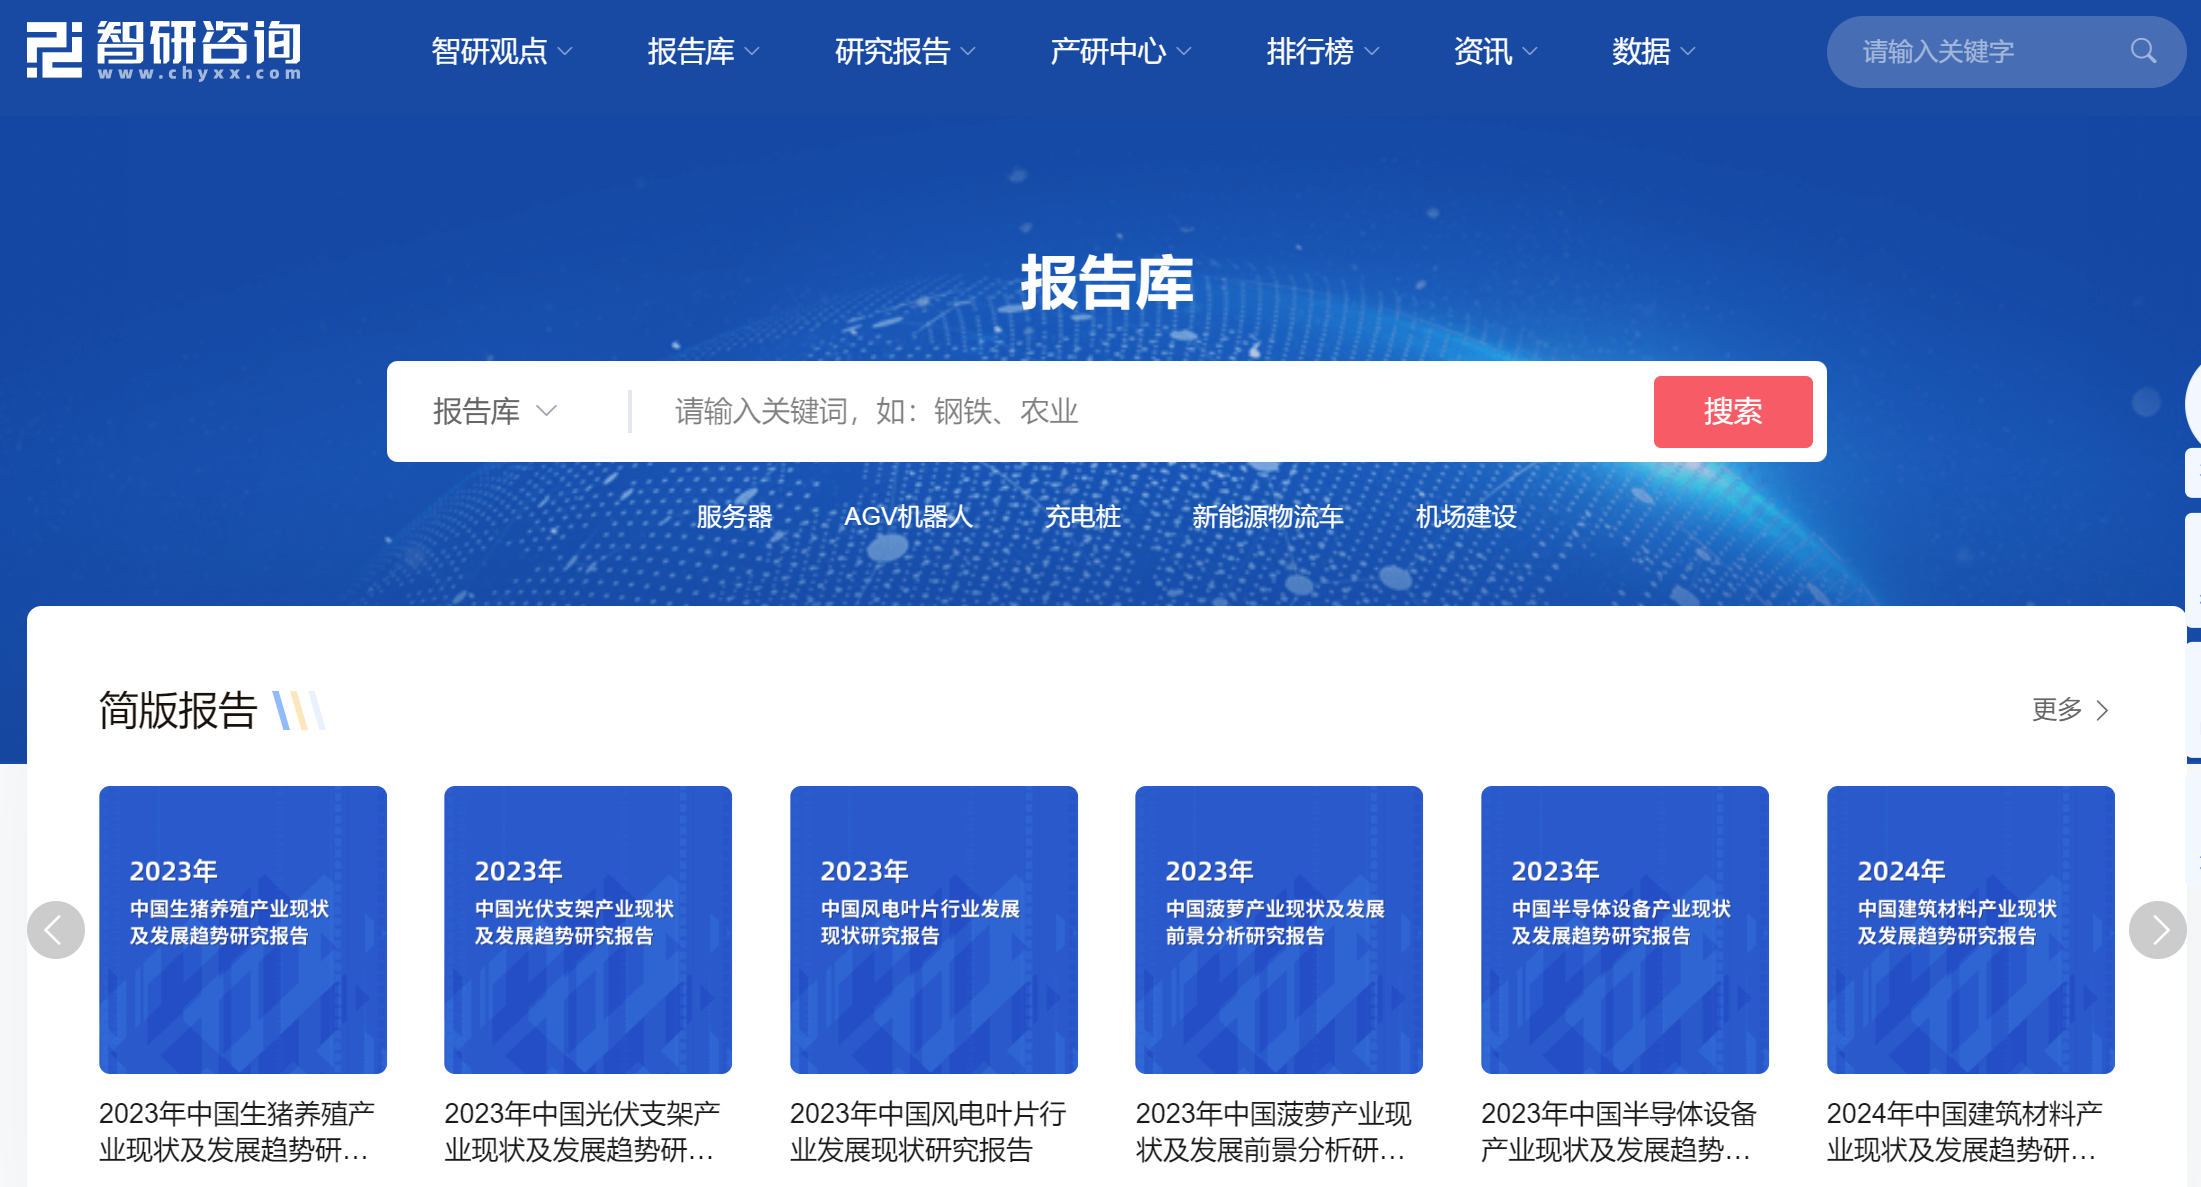Click 更多 link for 简版报告
Image resolution: width=2201 pixels, height=1187 pixels.
[x=2071, y=710]
